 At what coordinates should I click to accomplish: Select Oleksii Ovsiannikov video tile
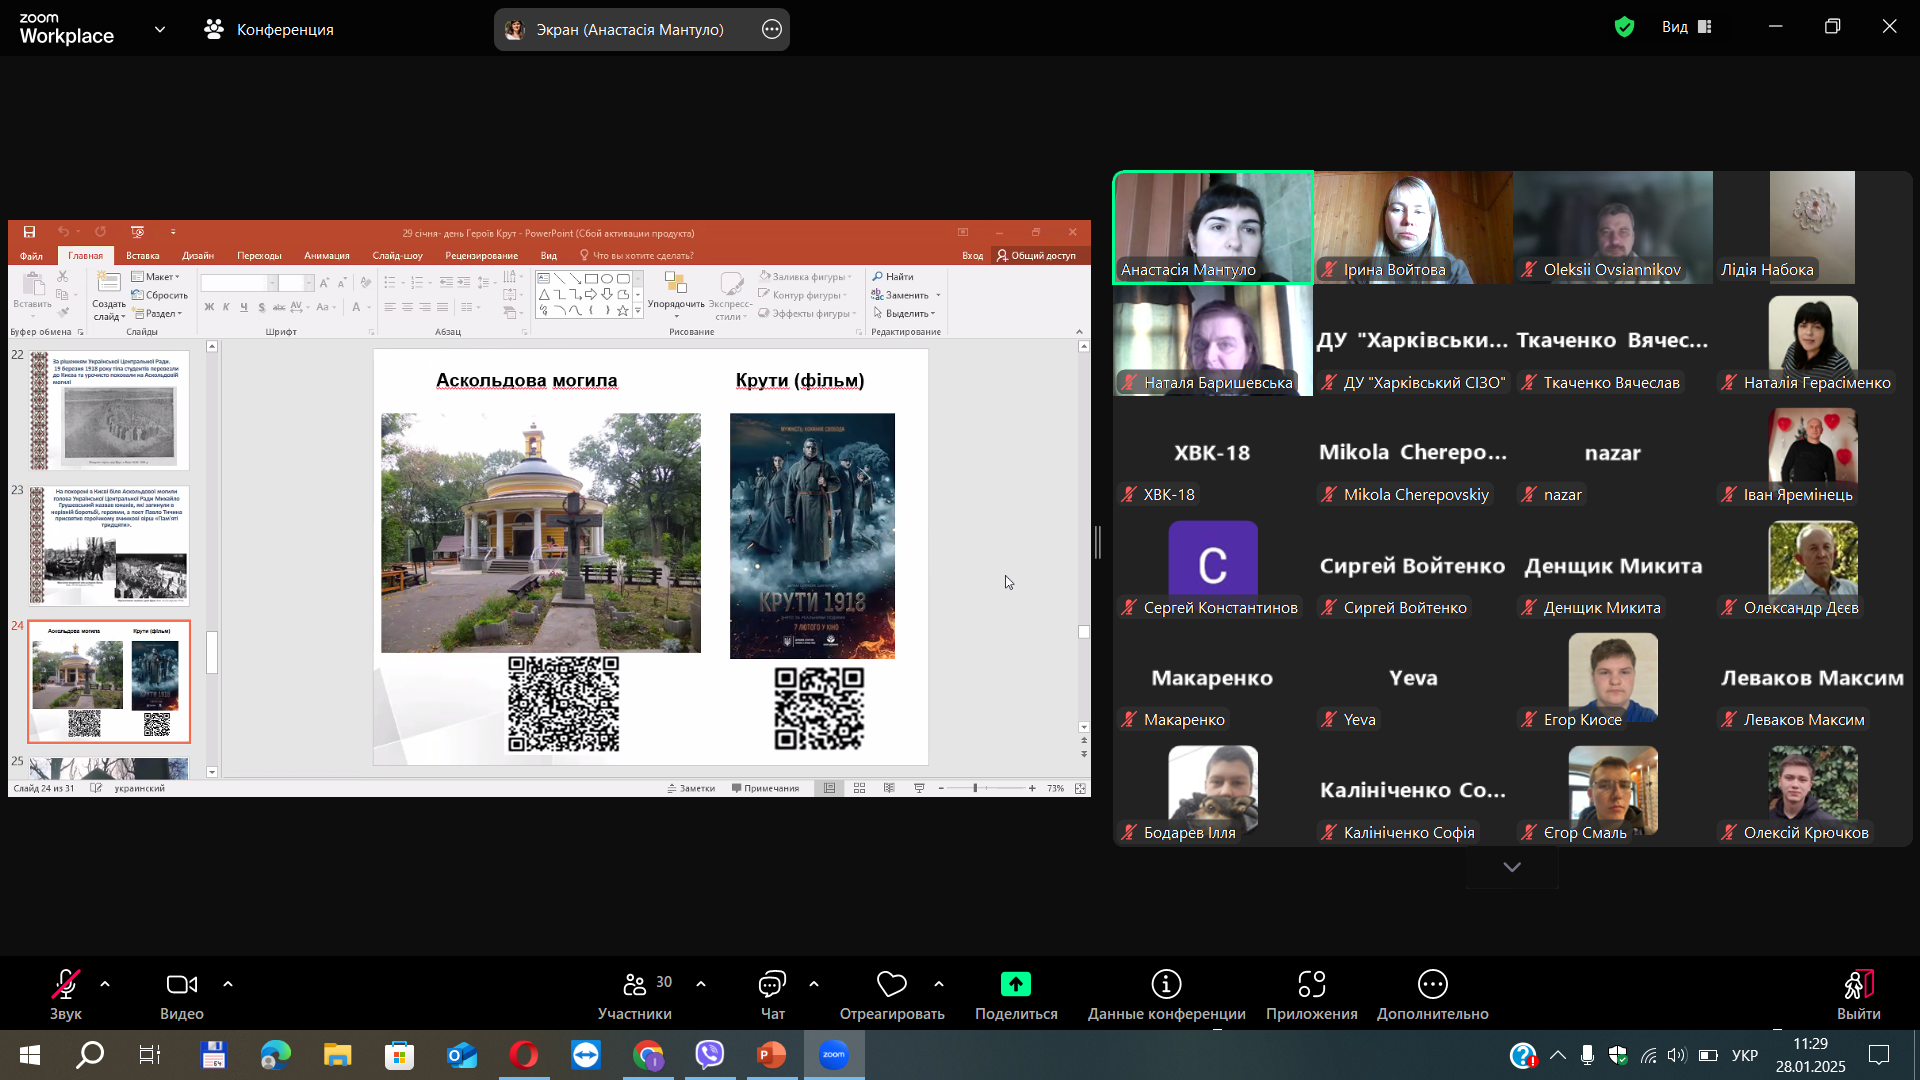coord(1613,227)
